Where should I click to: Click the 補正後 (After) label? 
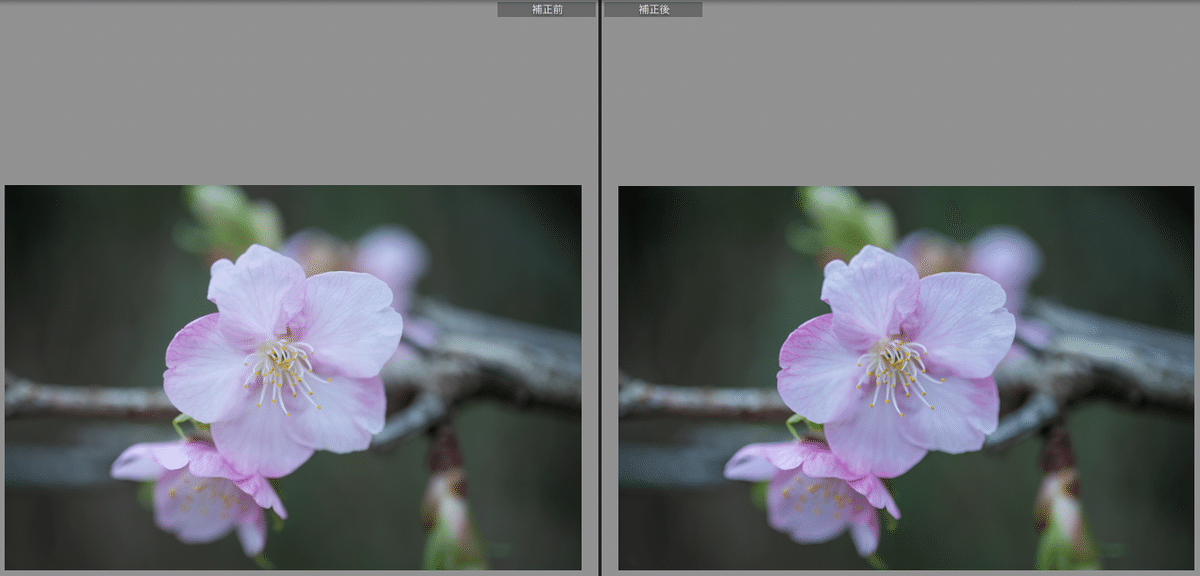click(653, 9)
